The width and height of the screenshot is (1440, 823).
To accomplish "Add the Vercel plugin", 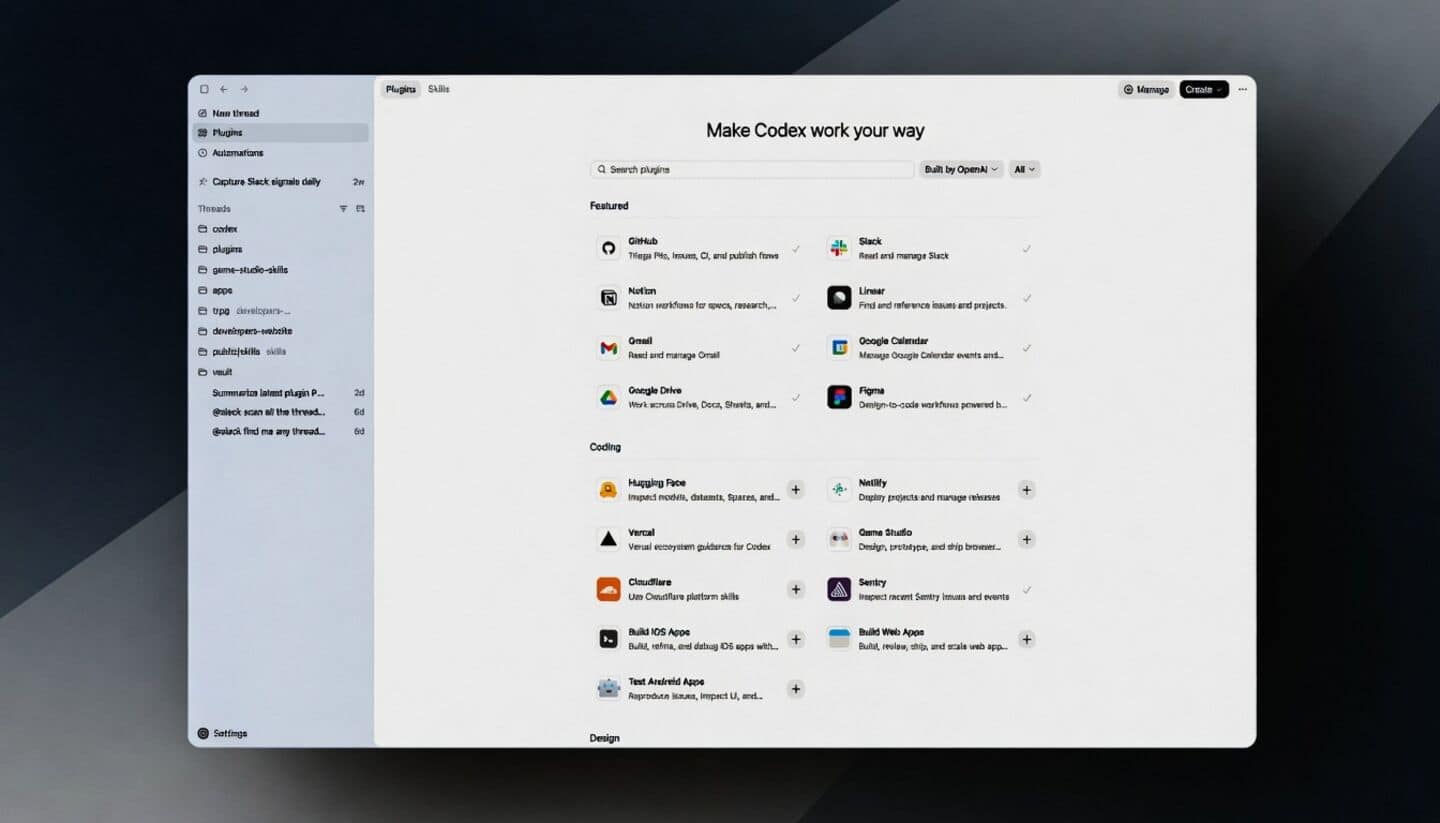I will pos(796,540).
